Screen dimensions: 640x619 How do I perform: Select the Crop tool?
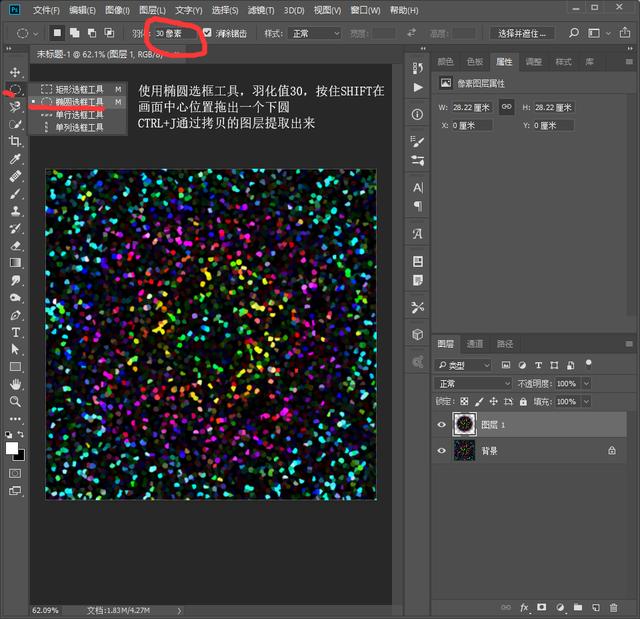point(15,141)
